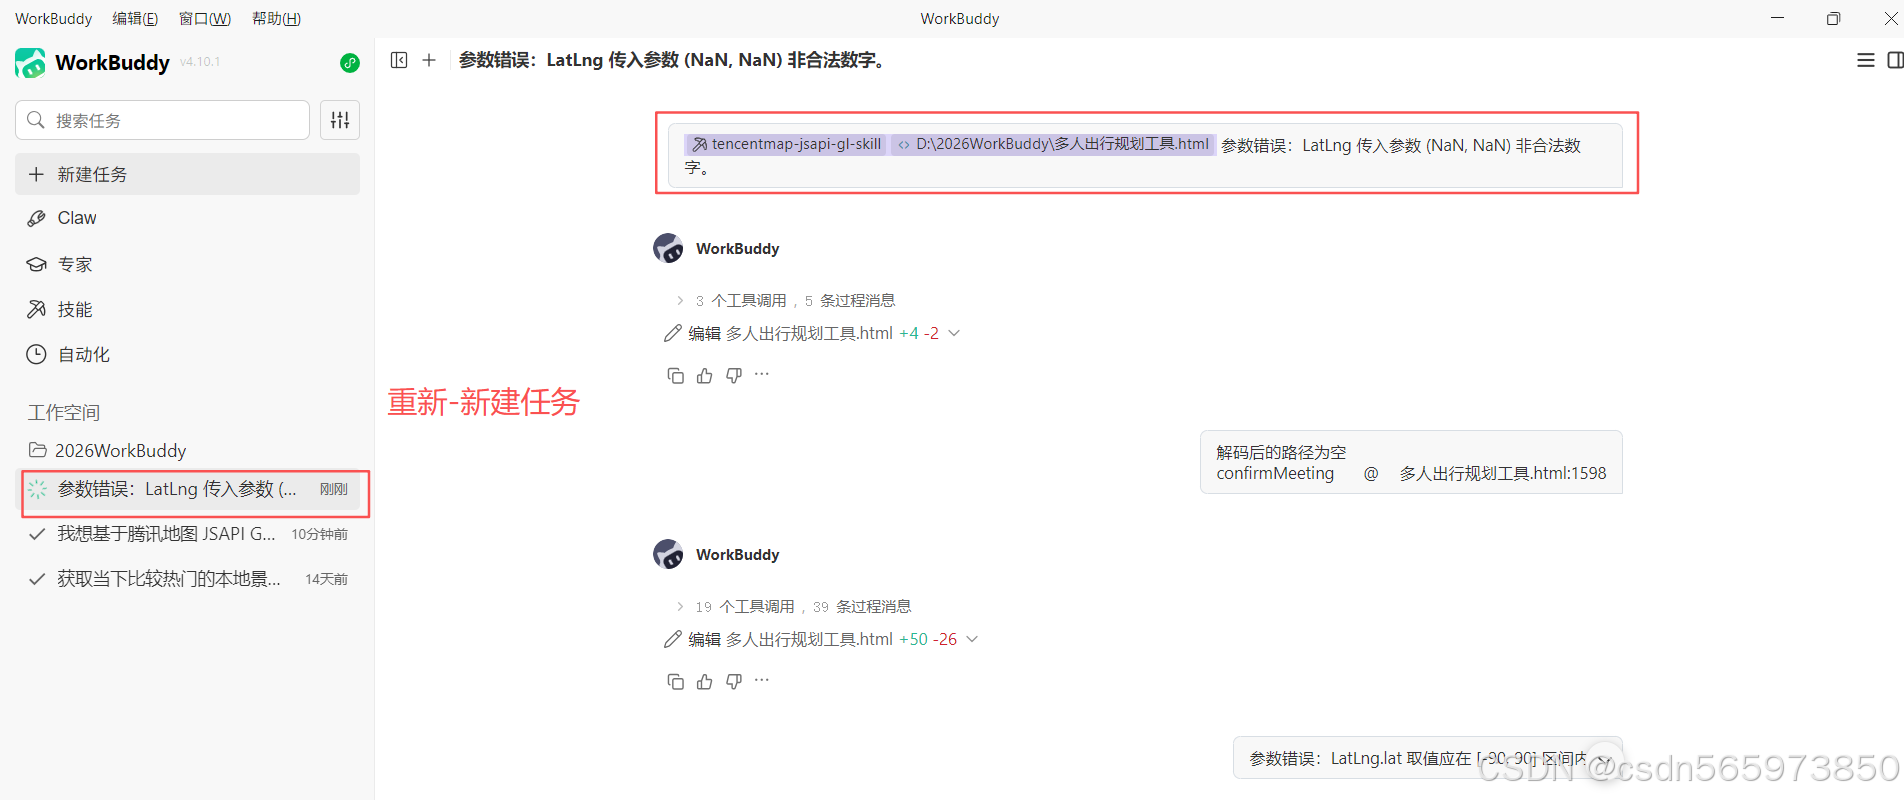Expand 3 tool calls details
The width and height of the screenshot is (1904, 800).
680,300
